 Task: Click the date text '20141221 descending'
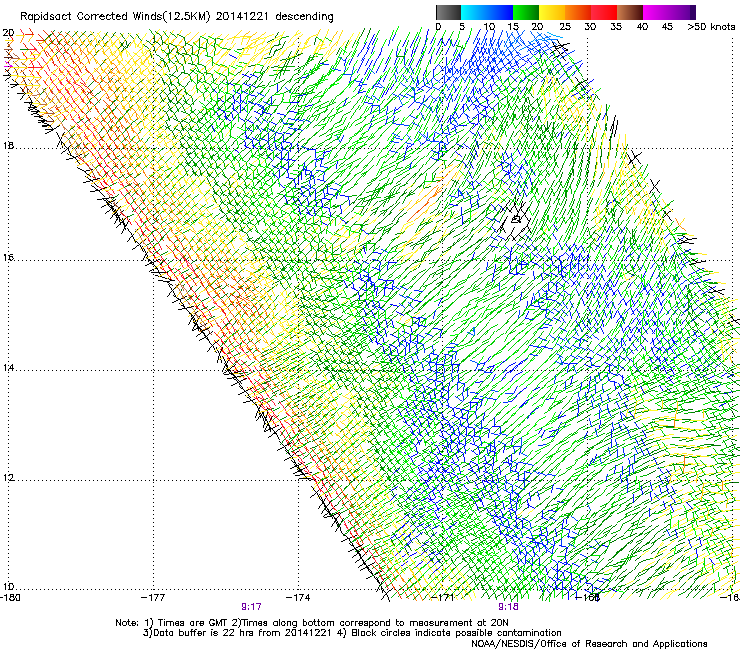coord(275,17)
